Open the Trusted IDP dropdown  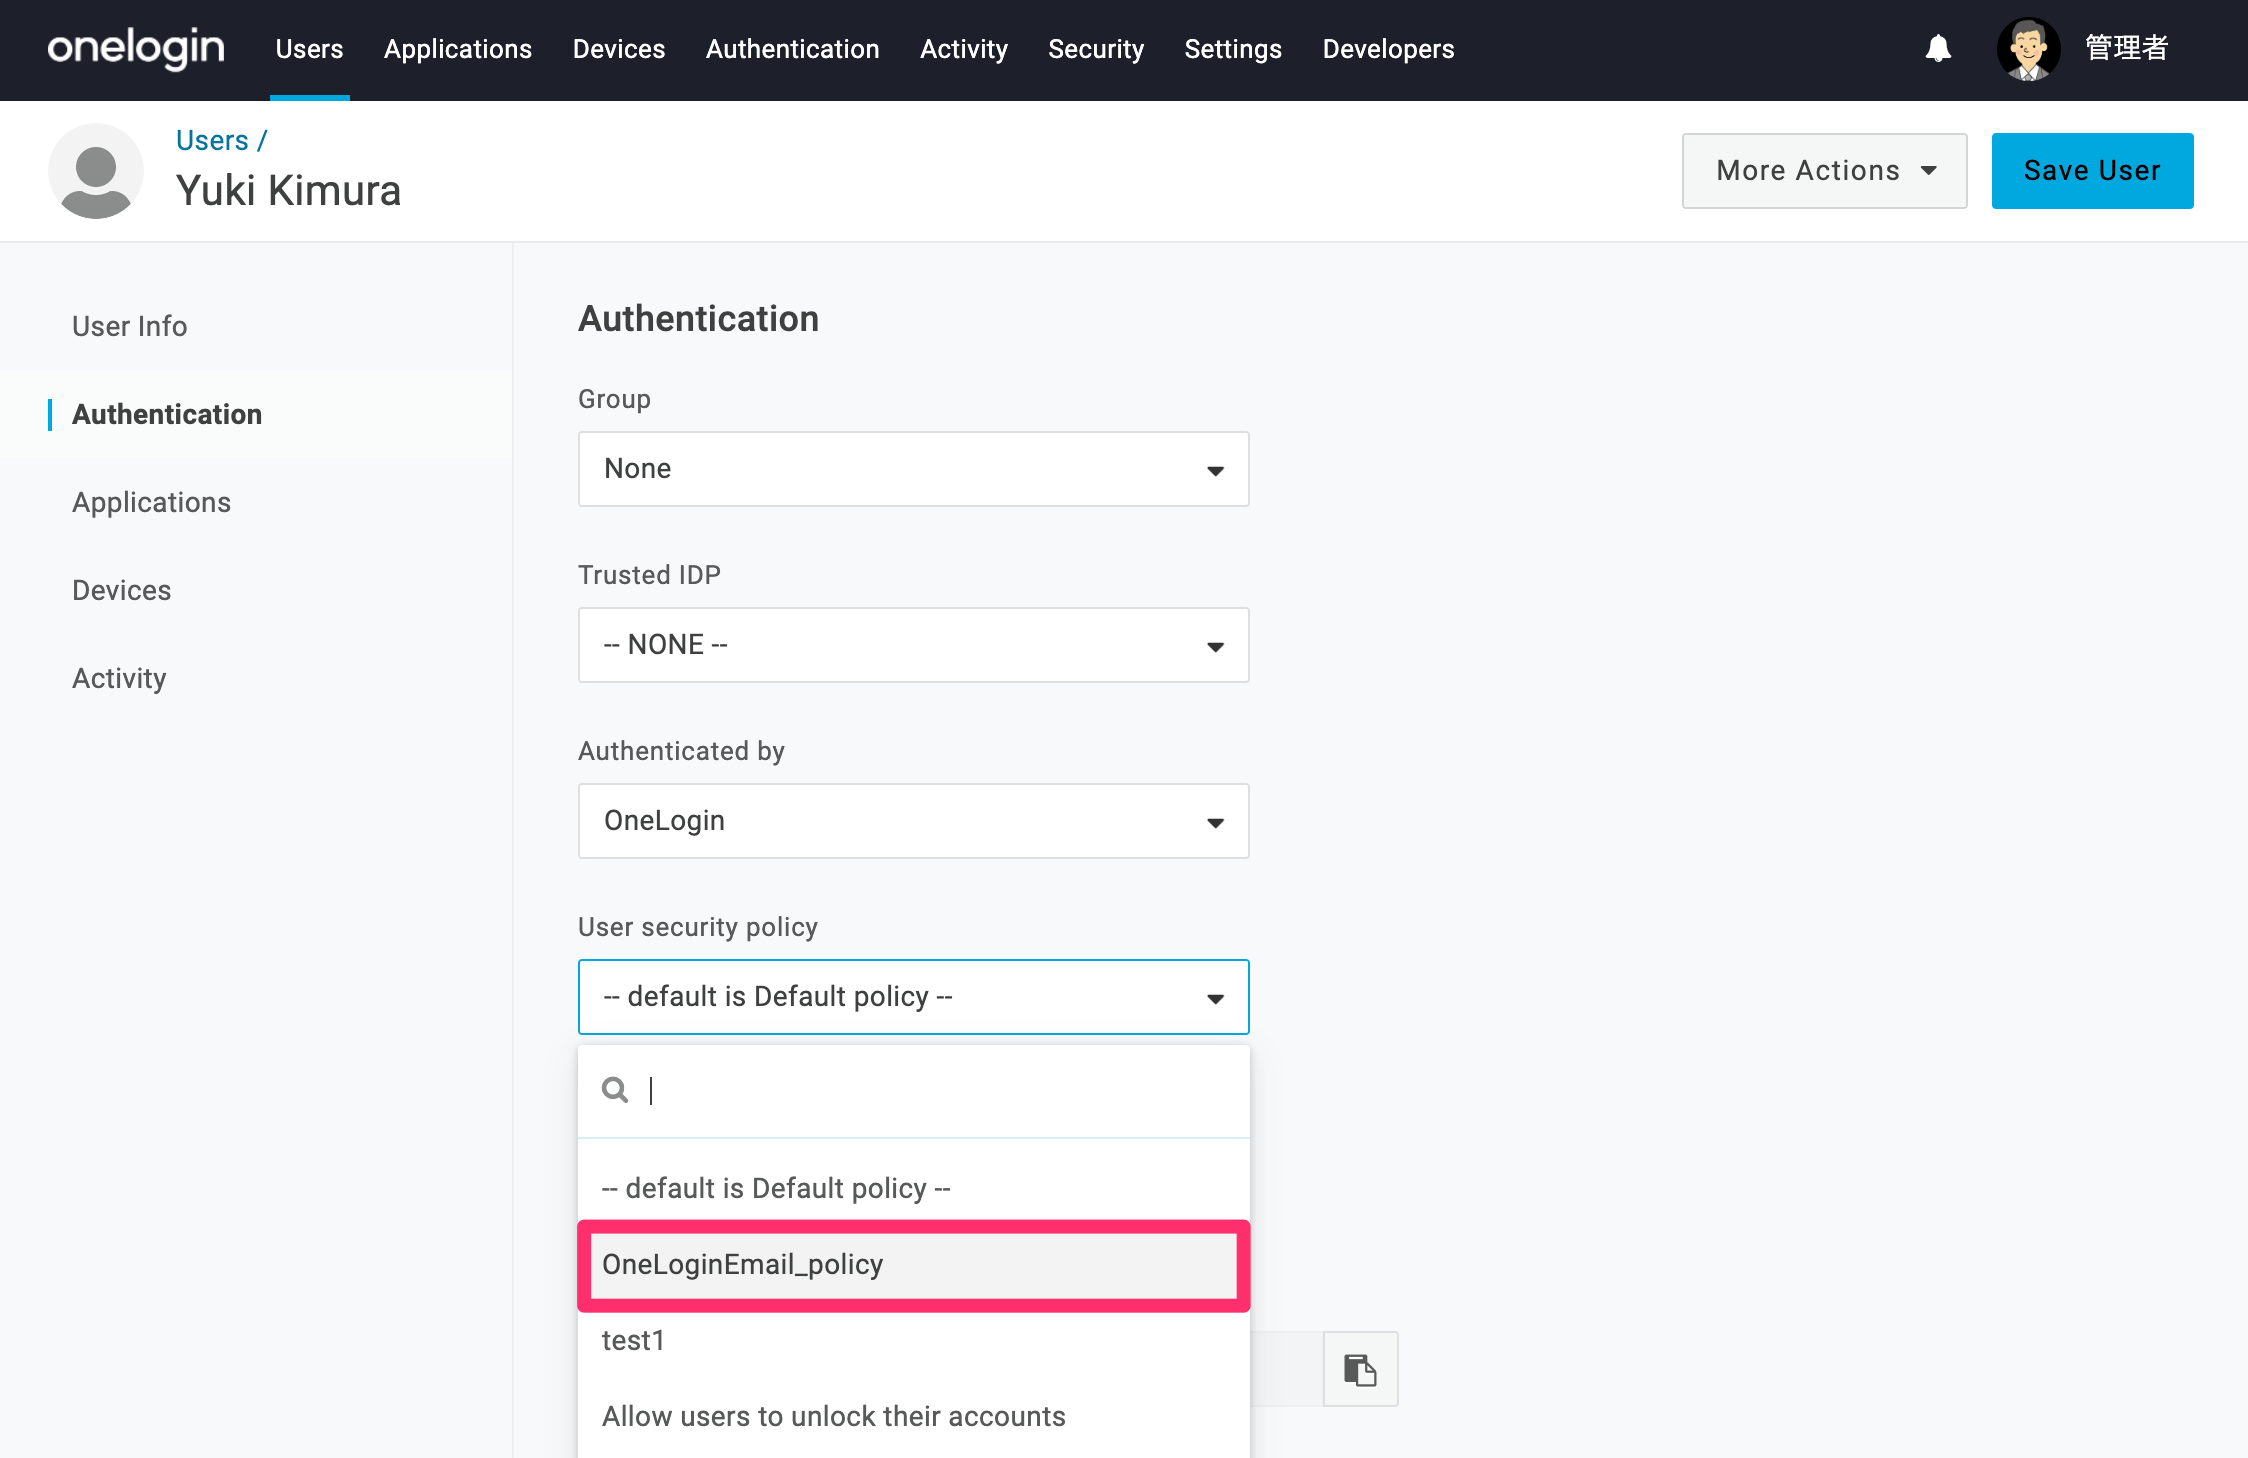(914, 645)
